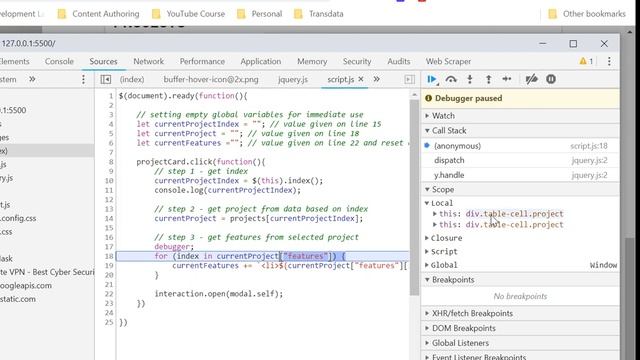Select y.handle call stack frame
The height and width of the screenshot is (360, 640).
[x=449, y=175]
